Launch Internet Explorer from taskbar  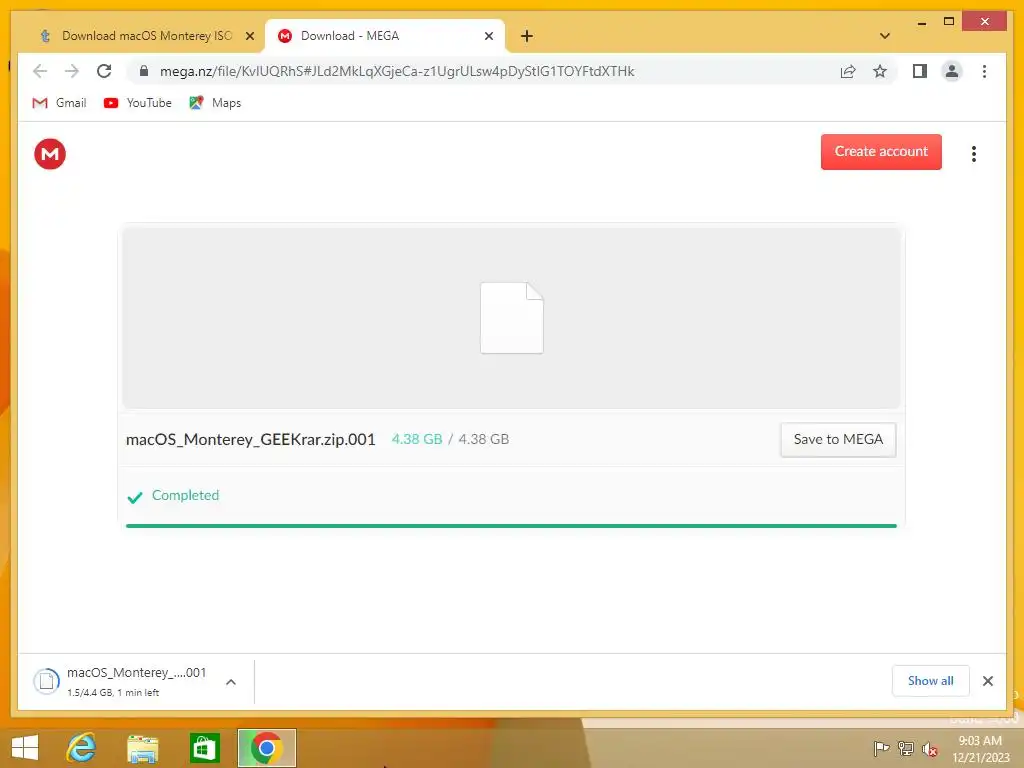click(82, 748)
